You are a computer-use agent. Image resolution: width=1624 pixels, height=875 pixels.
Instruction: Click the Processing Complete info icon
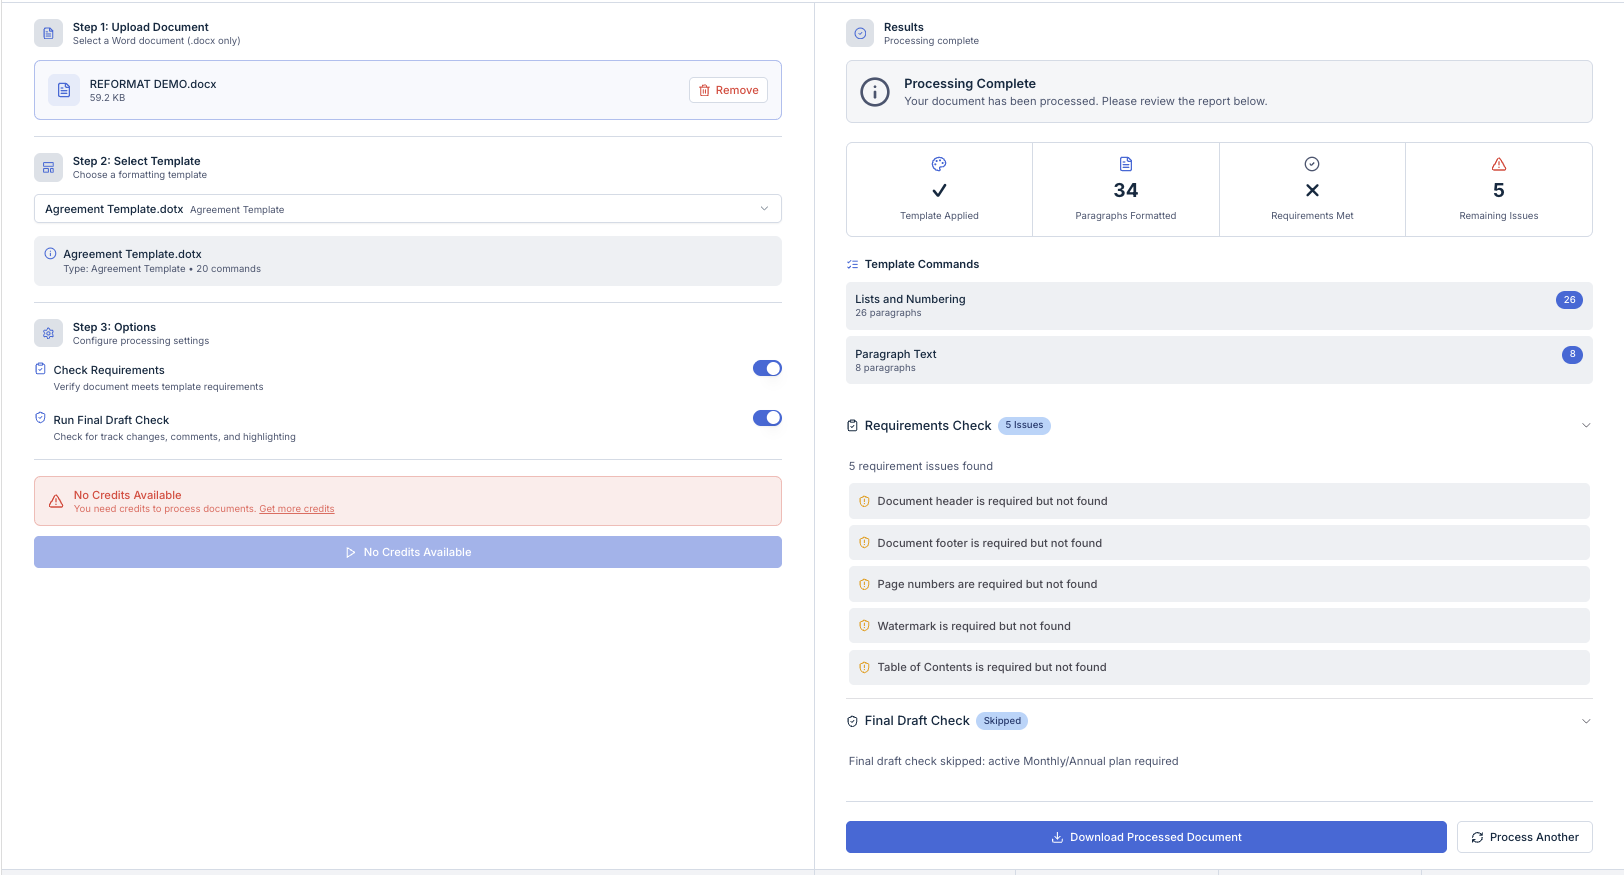pyautogui.click(x=875, y=92)
